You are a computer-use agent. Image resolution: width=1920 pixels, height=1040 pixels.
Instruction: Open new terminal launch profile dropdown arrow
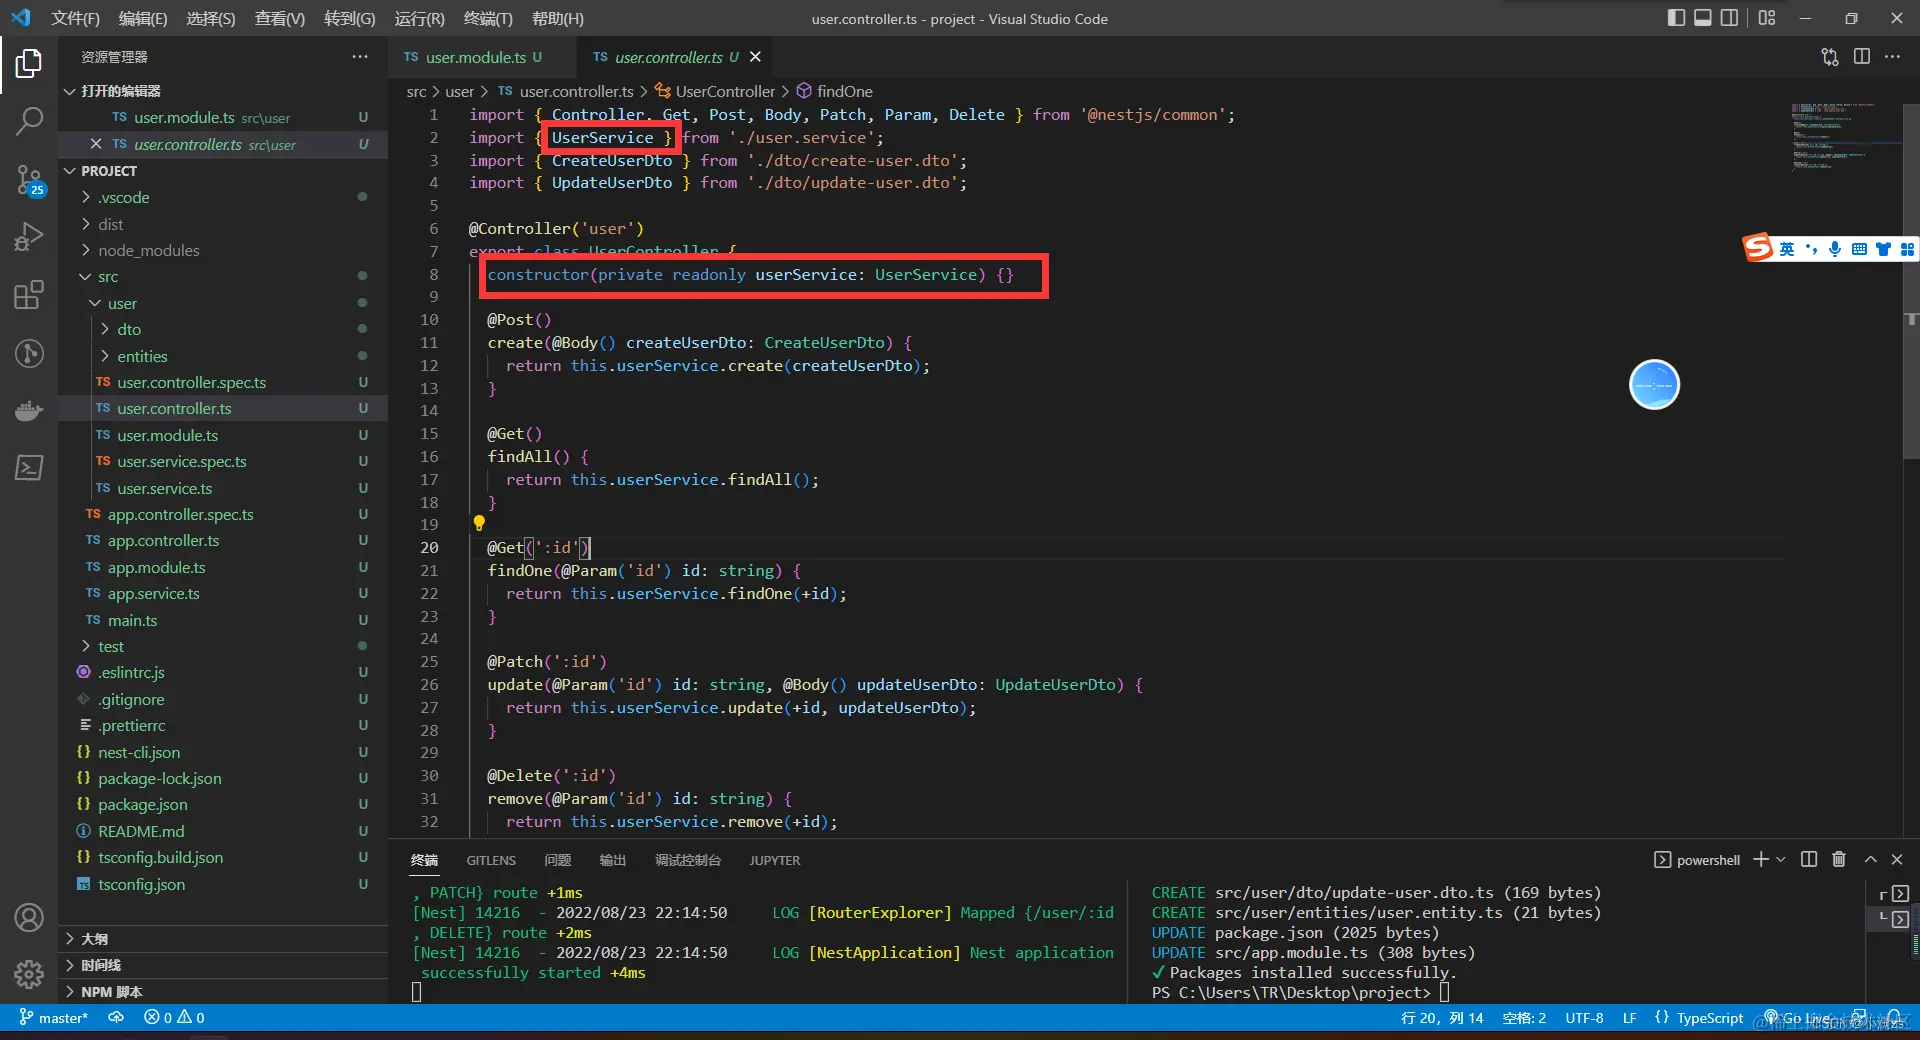tap(1781, 859)
